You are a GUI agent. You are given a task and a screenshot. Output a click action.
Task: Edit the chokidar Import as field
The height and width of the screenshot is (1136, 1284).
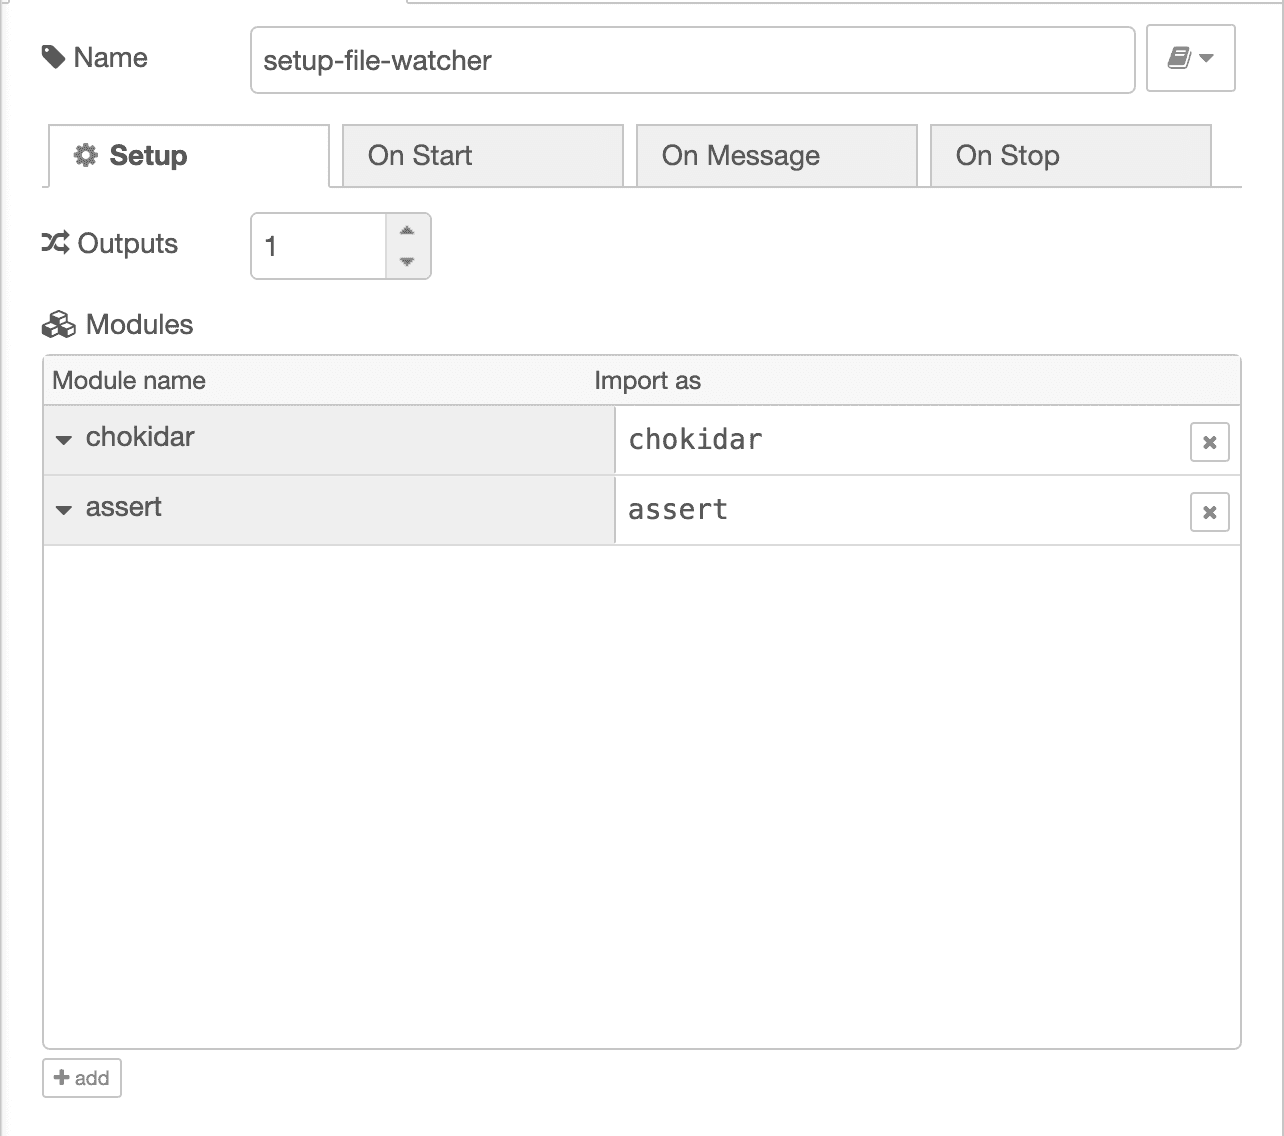coord(900,440)
